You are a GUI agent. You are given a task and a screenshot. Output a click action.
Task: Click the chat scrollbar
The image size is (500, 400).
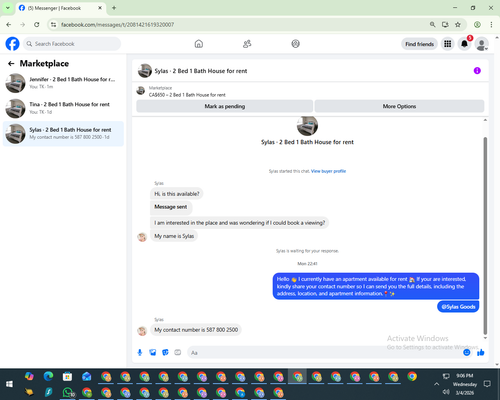click(485, 235)
